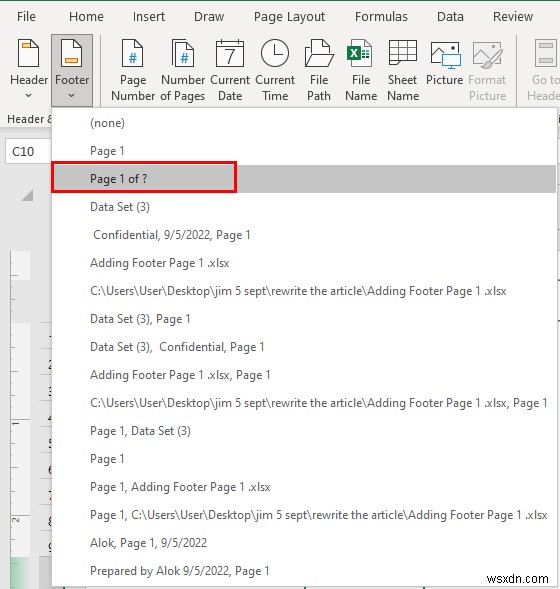Choose 'Prepared by Alok 9/5/2022, Page 1'

(x=304, y=571)
